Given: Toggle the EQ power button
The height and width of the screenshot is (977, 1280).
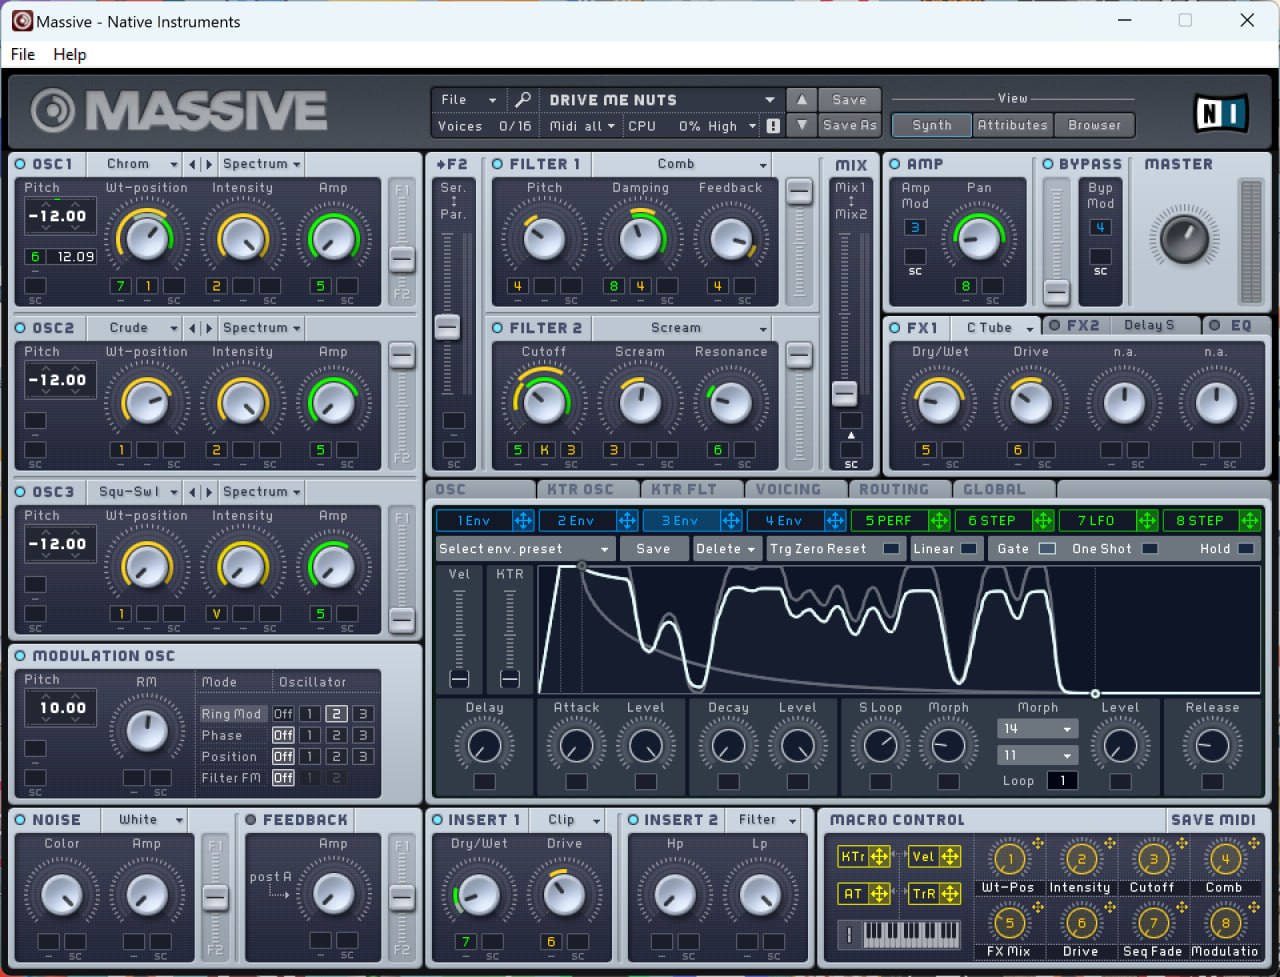Looking at the screenshot, I should pos(1215,325).
